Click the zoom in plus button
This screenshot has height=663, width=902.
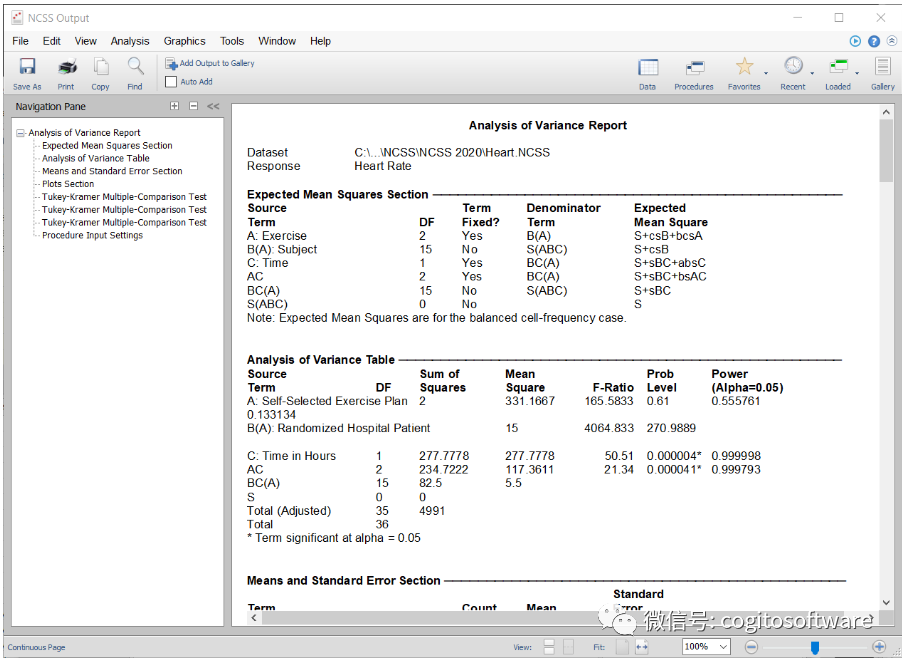coord(879,647)
